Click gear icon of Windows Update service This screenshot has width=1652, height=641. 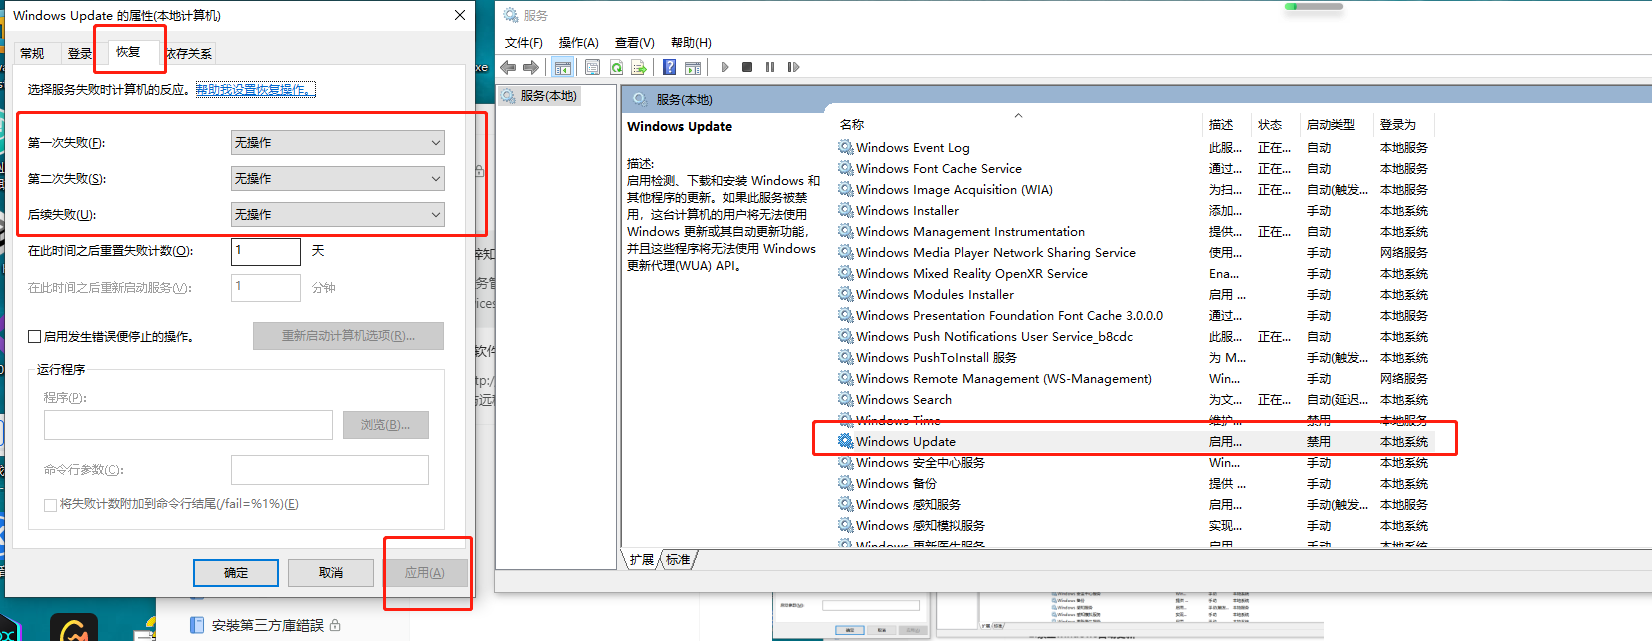click(846, 441)
